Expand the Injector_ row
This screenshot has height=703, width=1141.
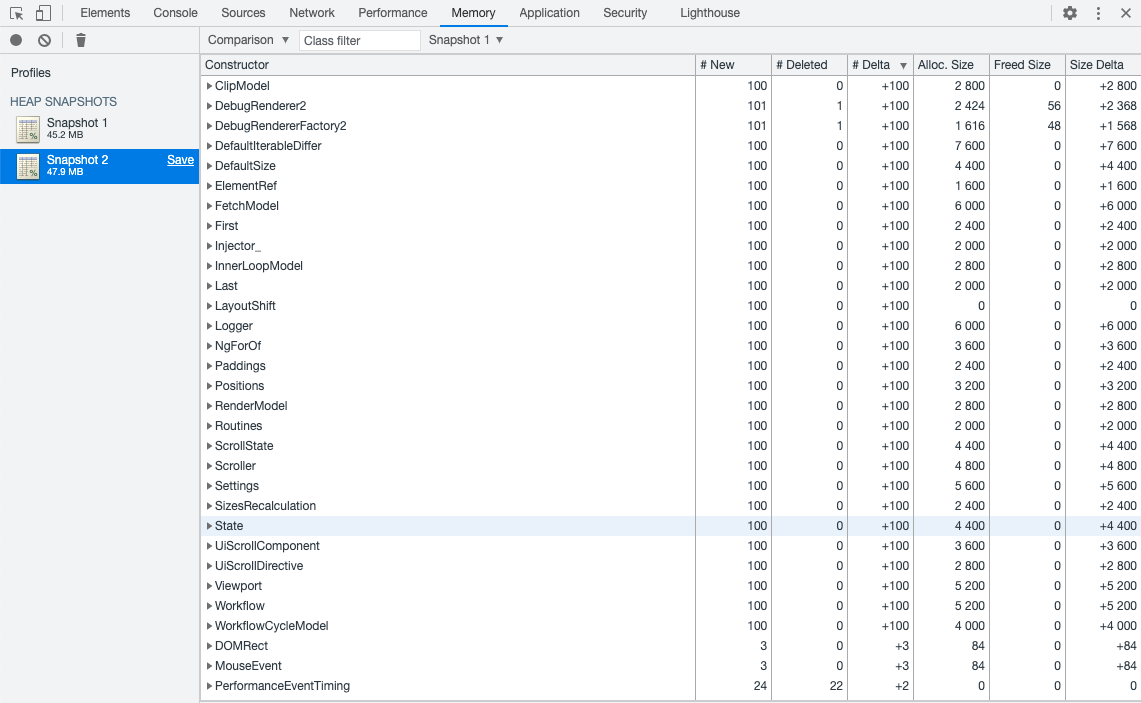(x=210, y=246)
